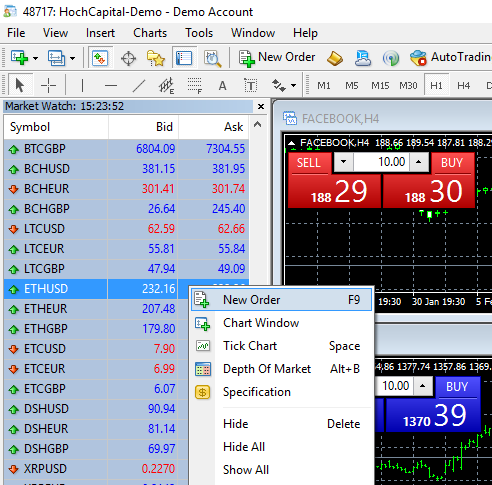This screenshot has height=485, width=492.
Task: Toggle the AutoTrading button
Action: click(x=450, y=58)
